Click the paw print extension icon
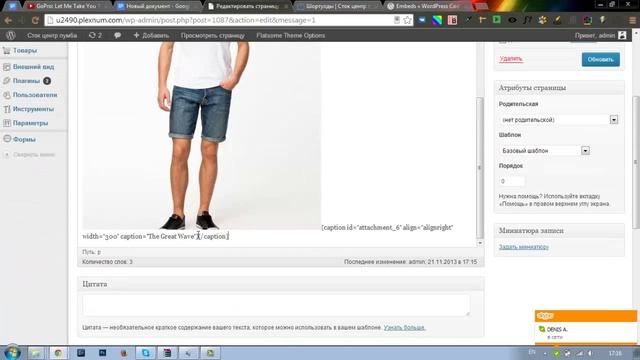This screenshot has height=360, width=640. point(542,20)
